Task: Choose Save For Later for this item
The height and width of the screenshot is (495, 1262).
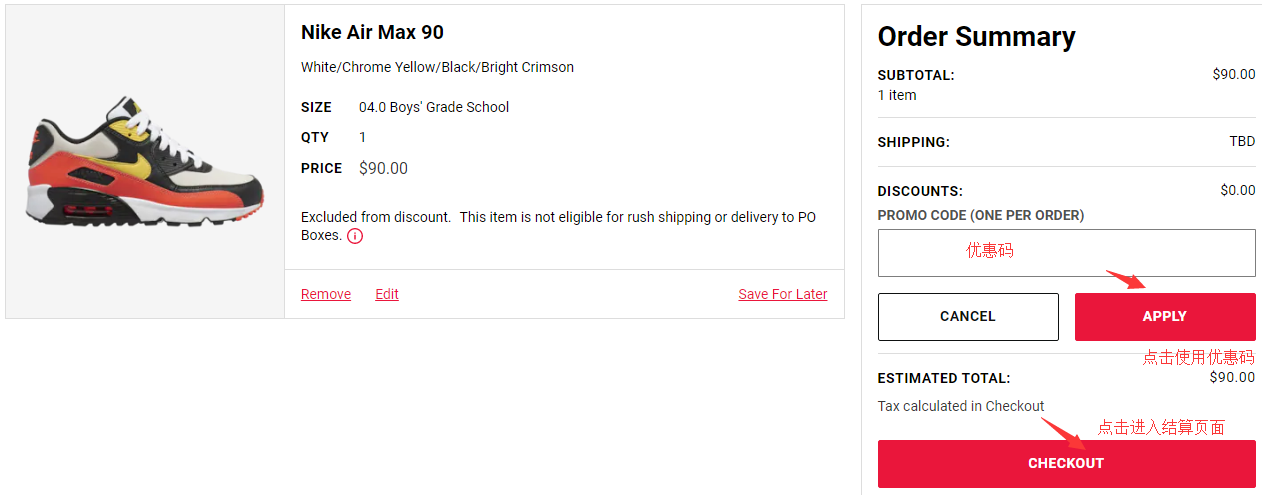Action: point(782,294)
